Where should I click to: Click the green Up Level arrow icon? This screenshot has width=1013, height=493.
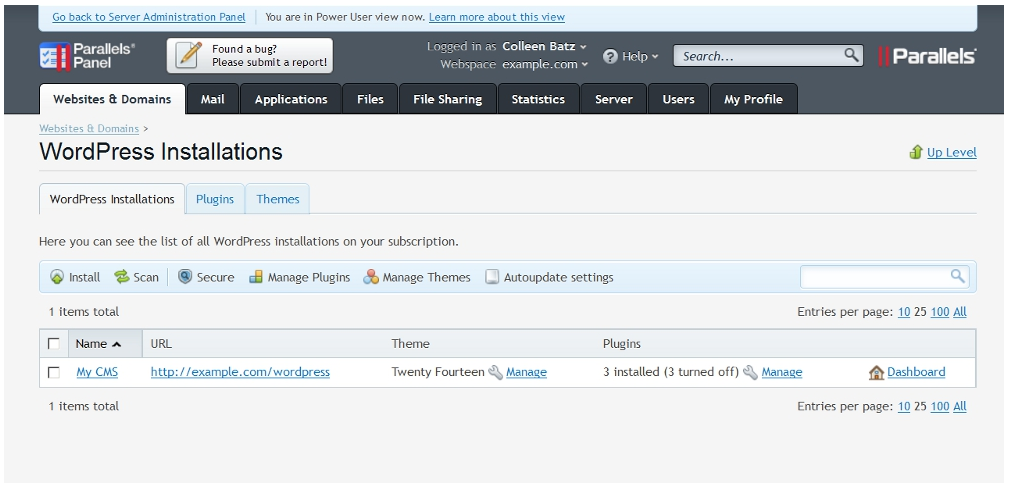(x=915, y=152)
